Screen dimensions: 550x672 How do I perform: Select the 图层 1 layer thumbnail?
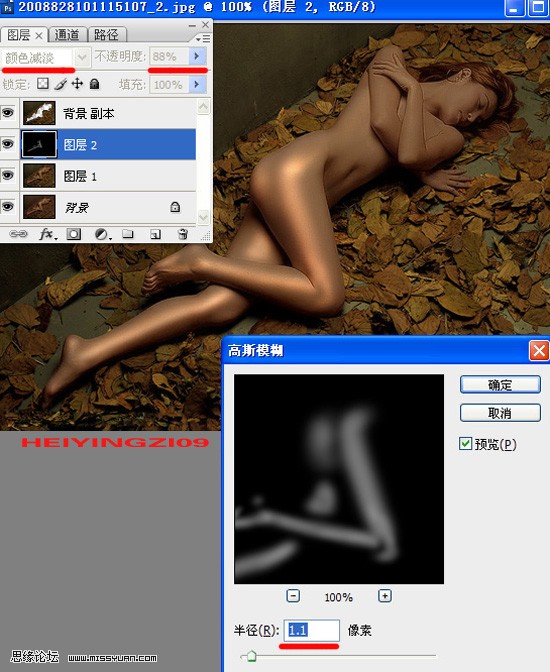click(x=39, y=176)
